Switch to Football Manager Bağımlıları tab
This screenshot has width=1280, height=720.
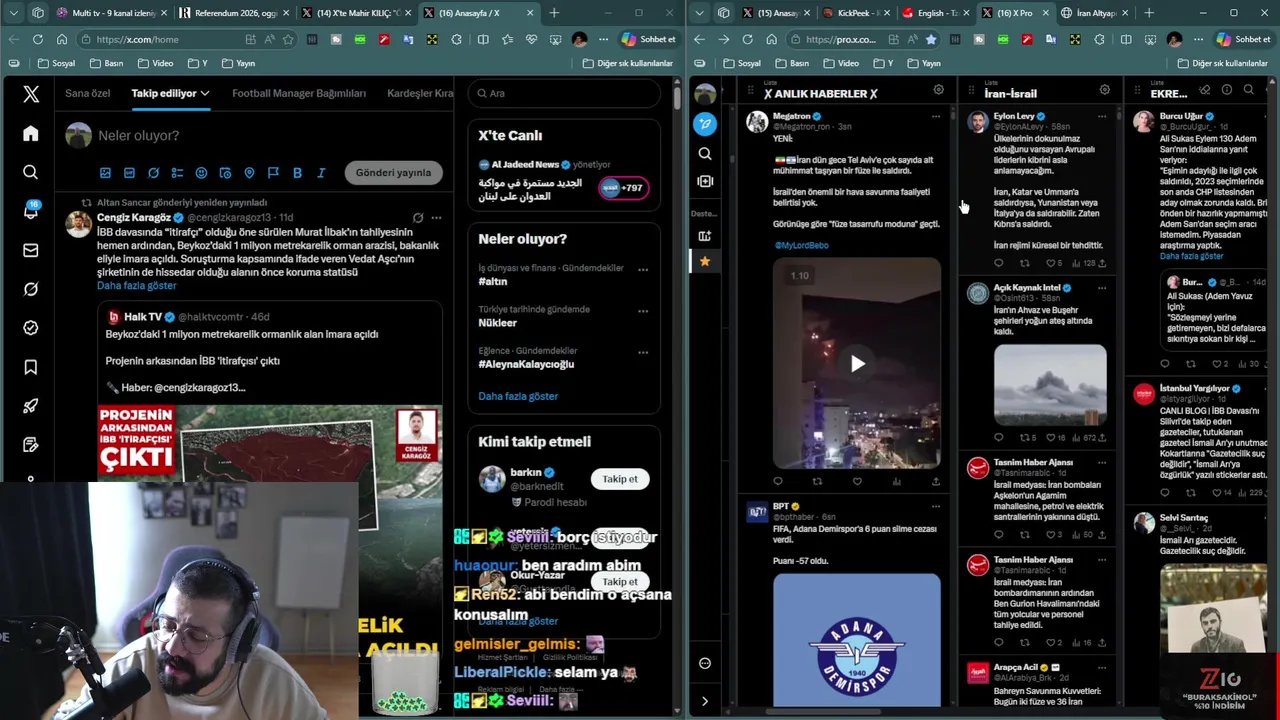coord(299,93)
